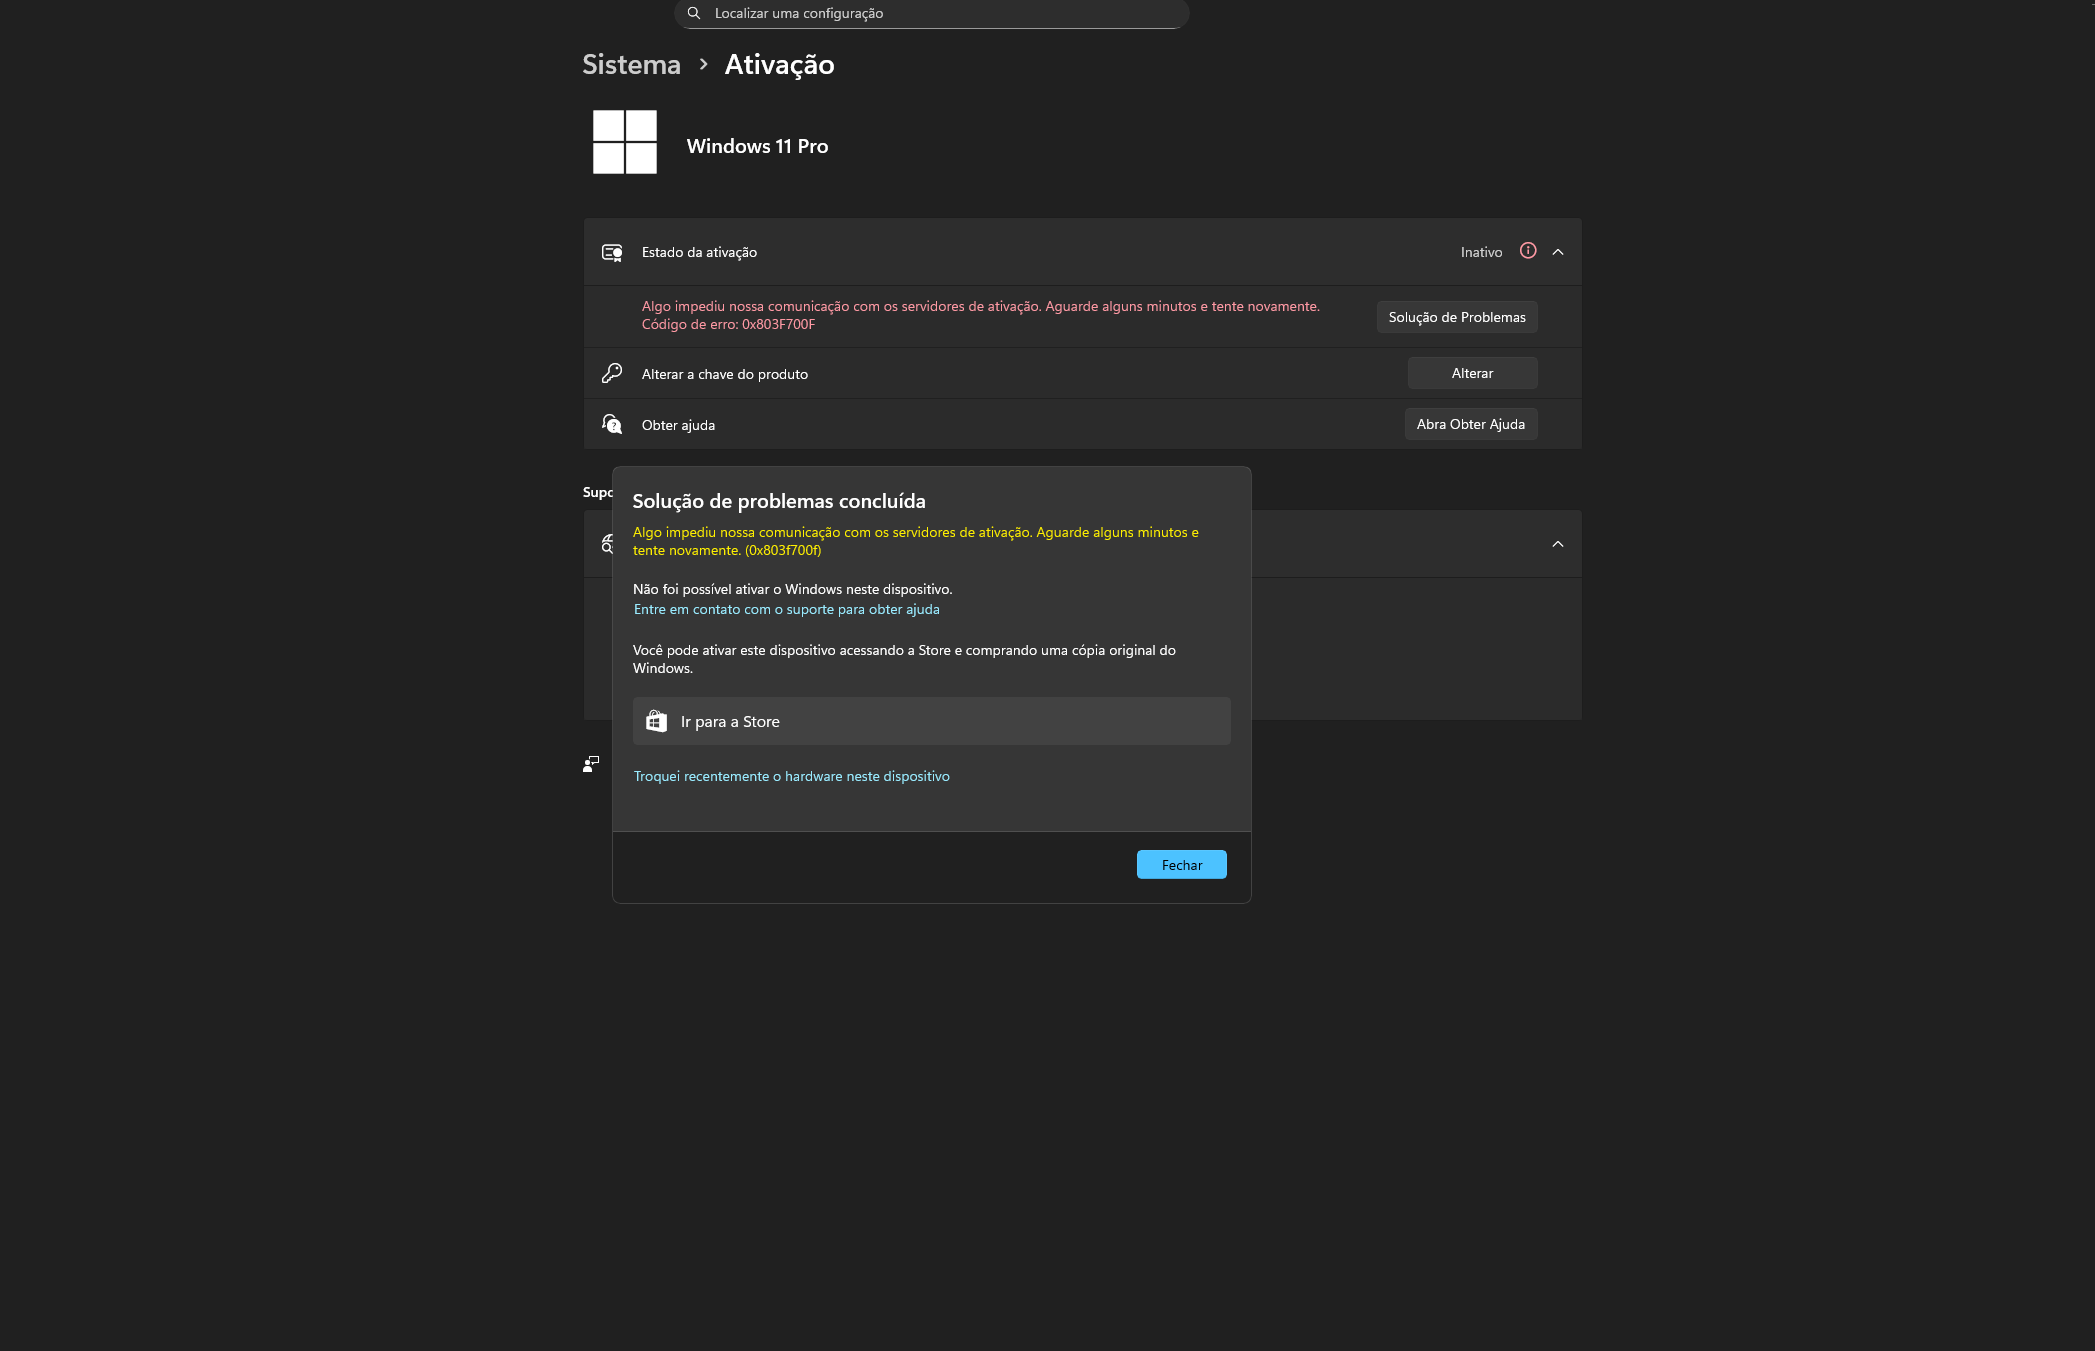Open the contact support link

click(x=786, y=608)
